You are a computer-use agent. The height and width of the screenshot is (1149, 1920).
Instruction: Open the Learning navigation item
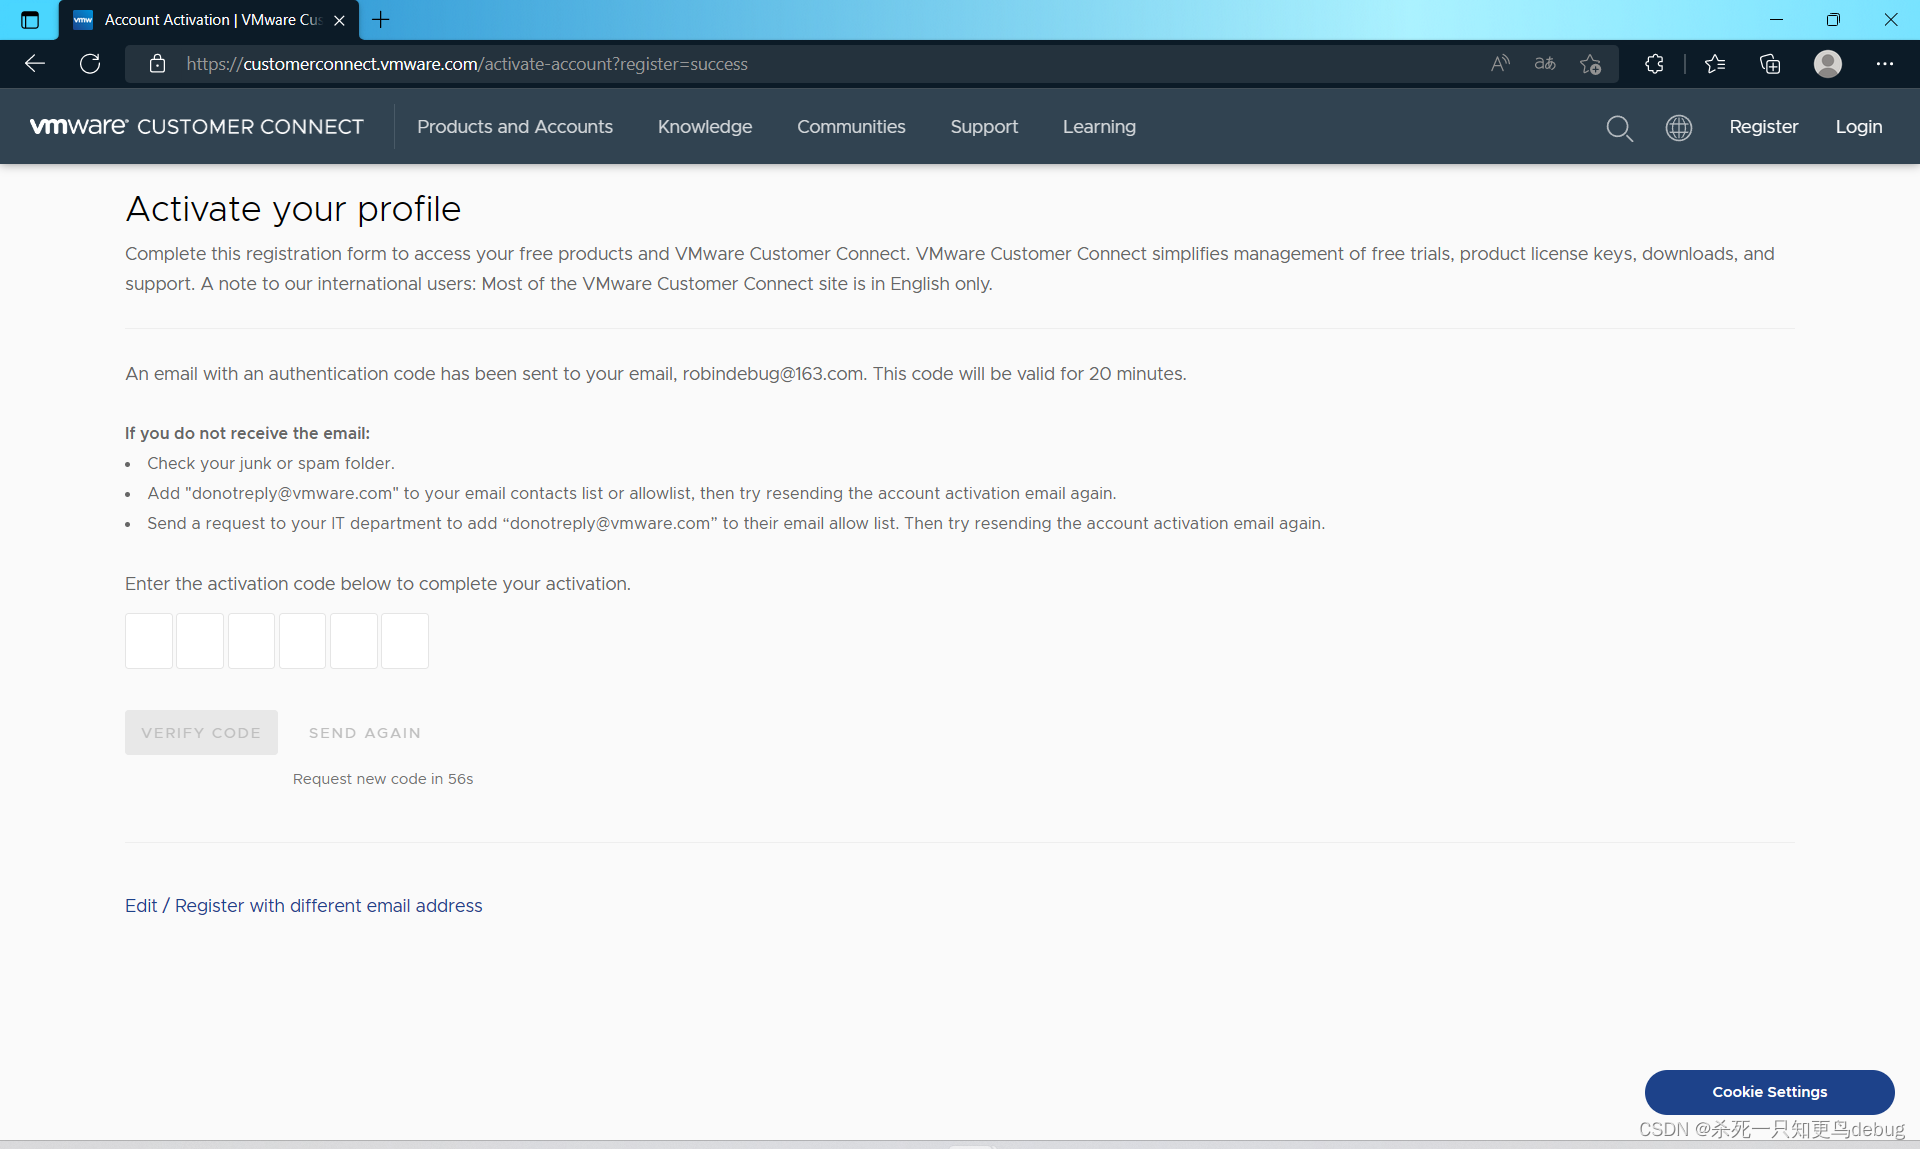click(1099, 127)
